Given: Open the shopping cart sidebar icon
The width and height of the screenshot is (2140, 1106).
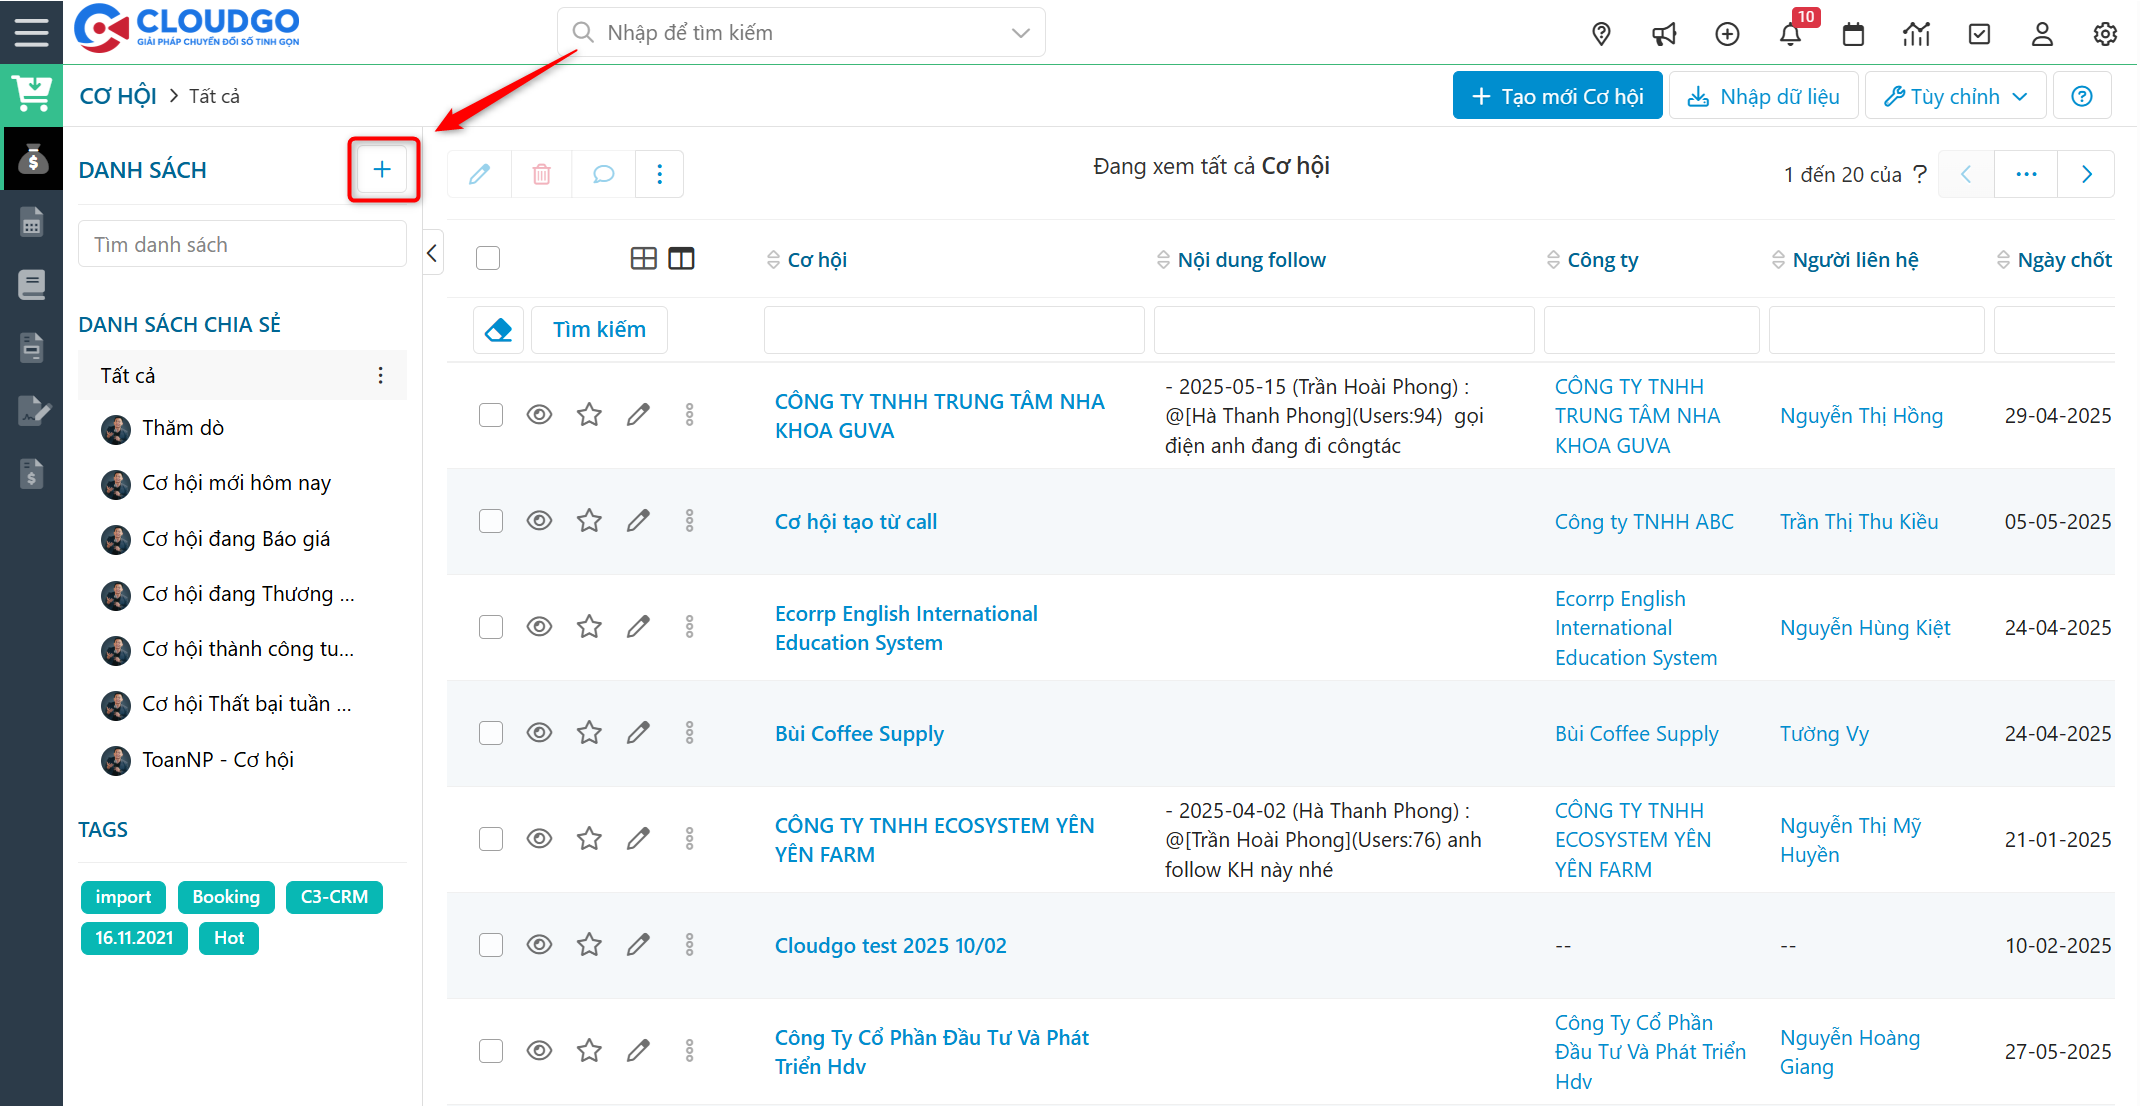Looking at the screenshot, I should point(32,95).
